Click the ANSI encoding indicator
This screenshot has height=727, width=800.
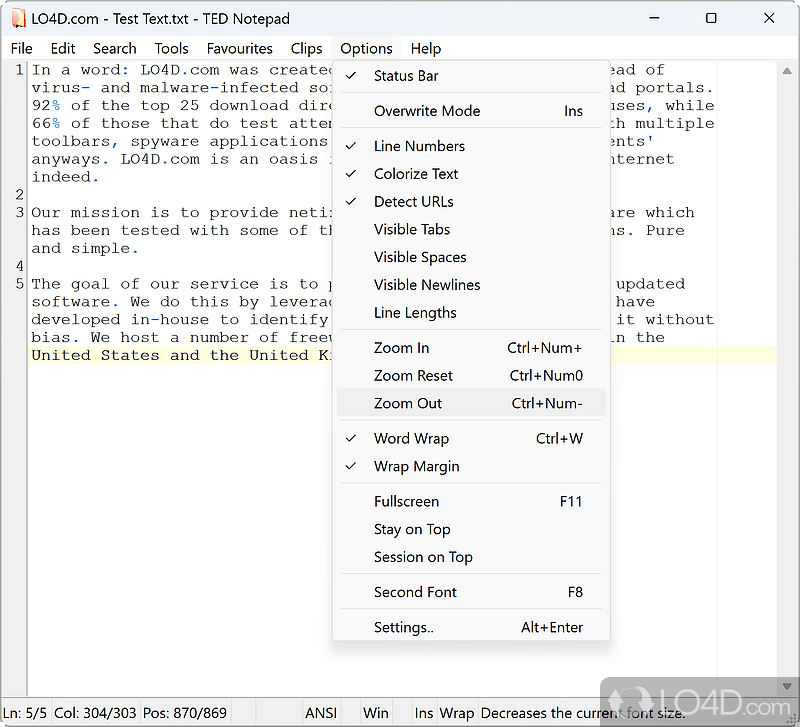321,713
